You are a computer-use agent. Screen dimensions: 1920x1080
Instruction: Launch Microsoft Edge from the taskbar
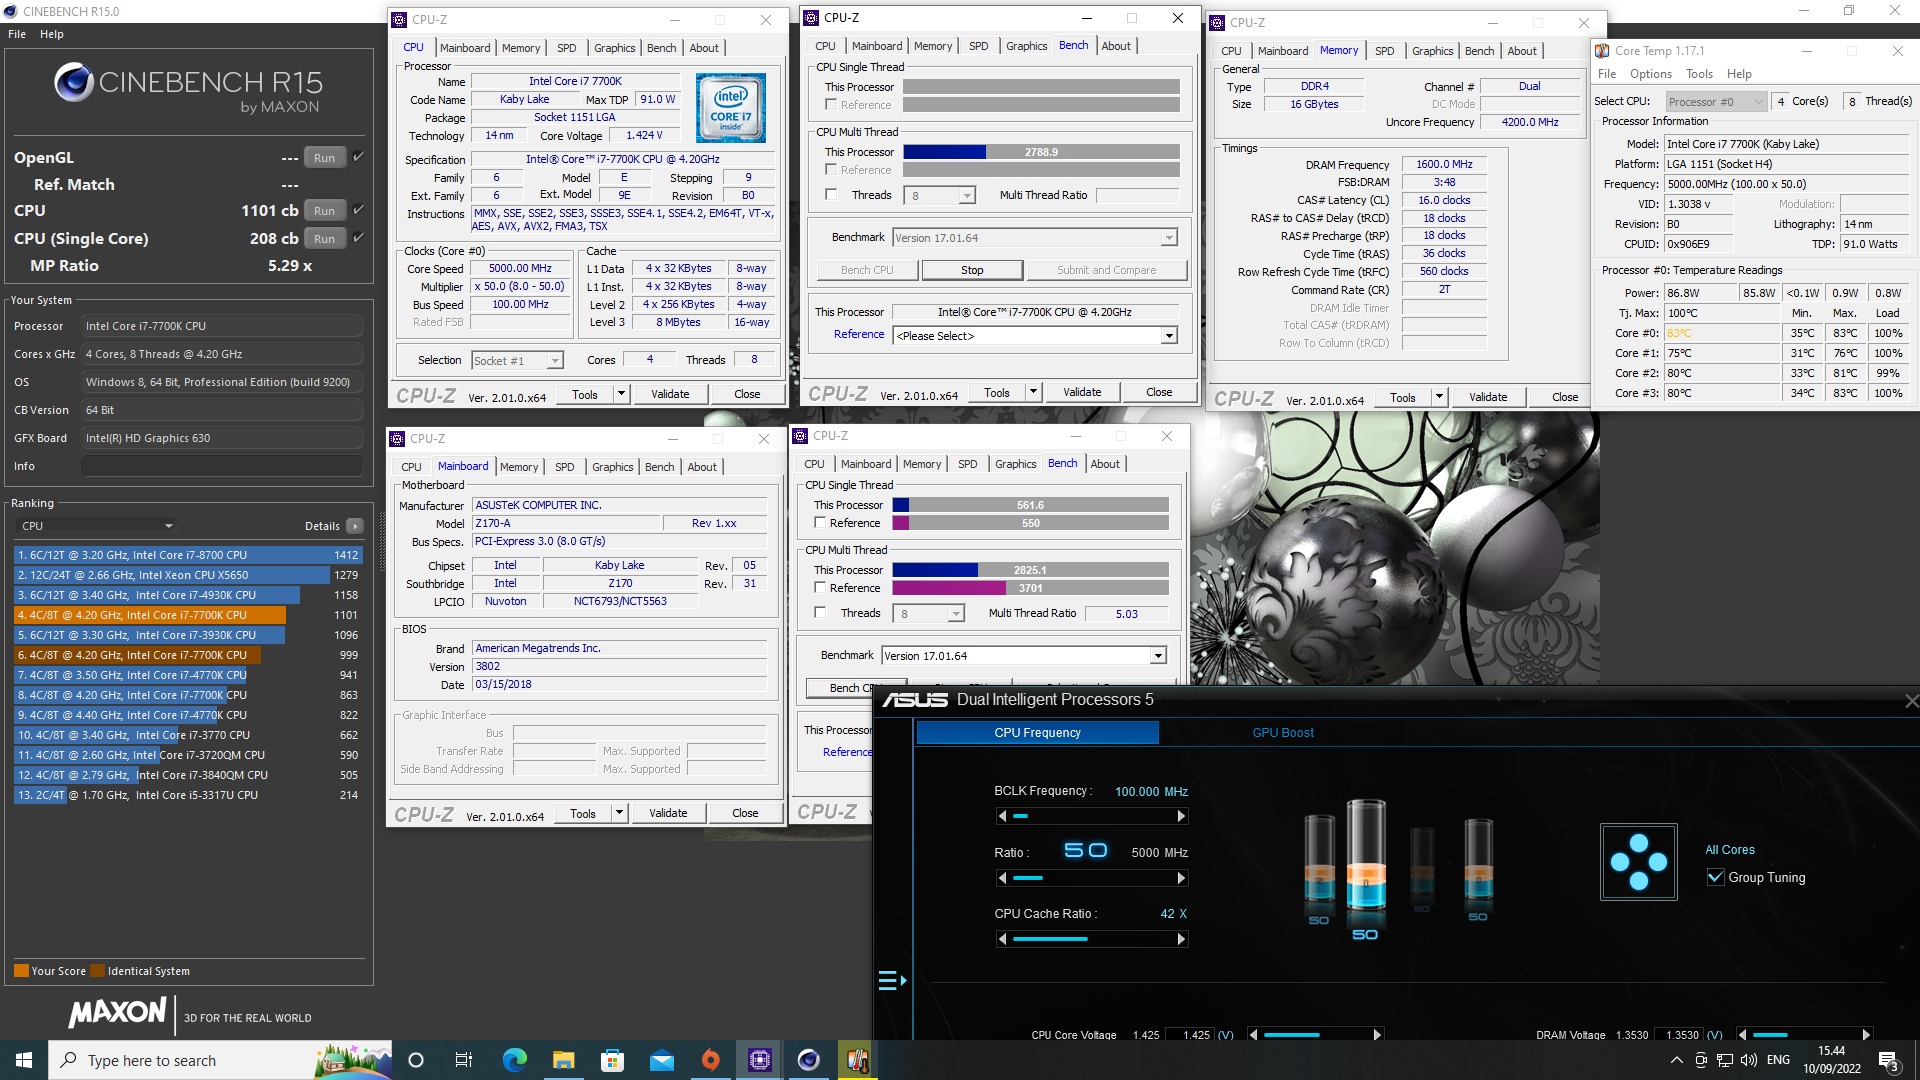click(x=514, y=1060)
